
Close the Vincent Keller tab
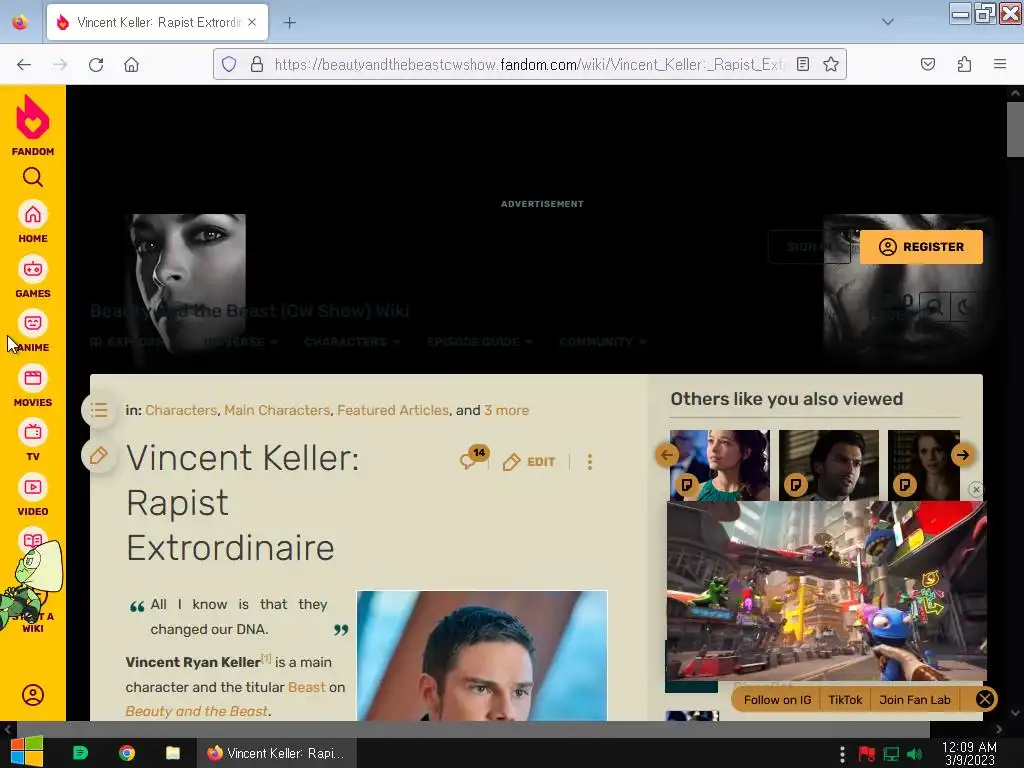click(252, 22)
